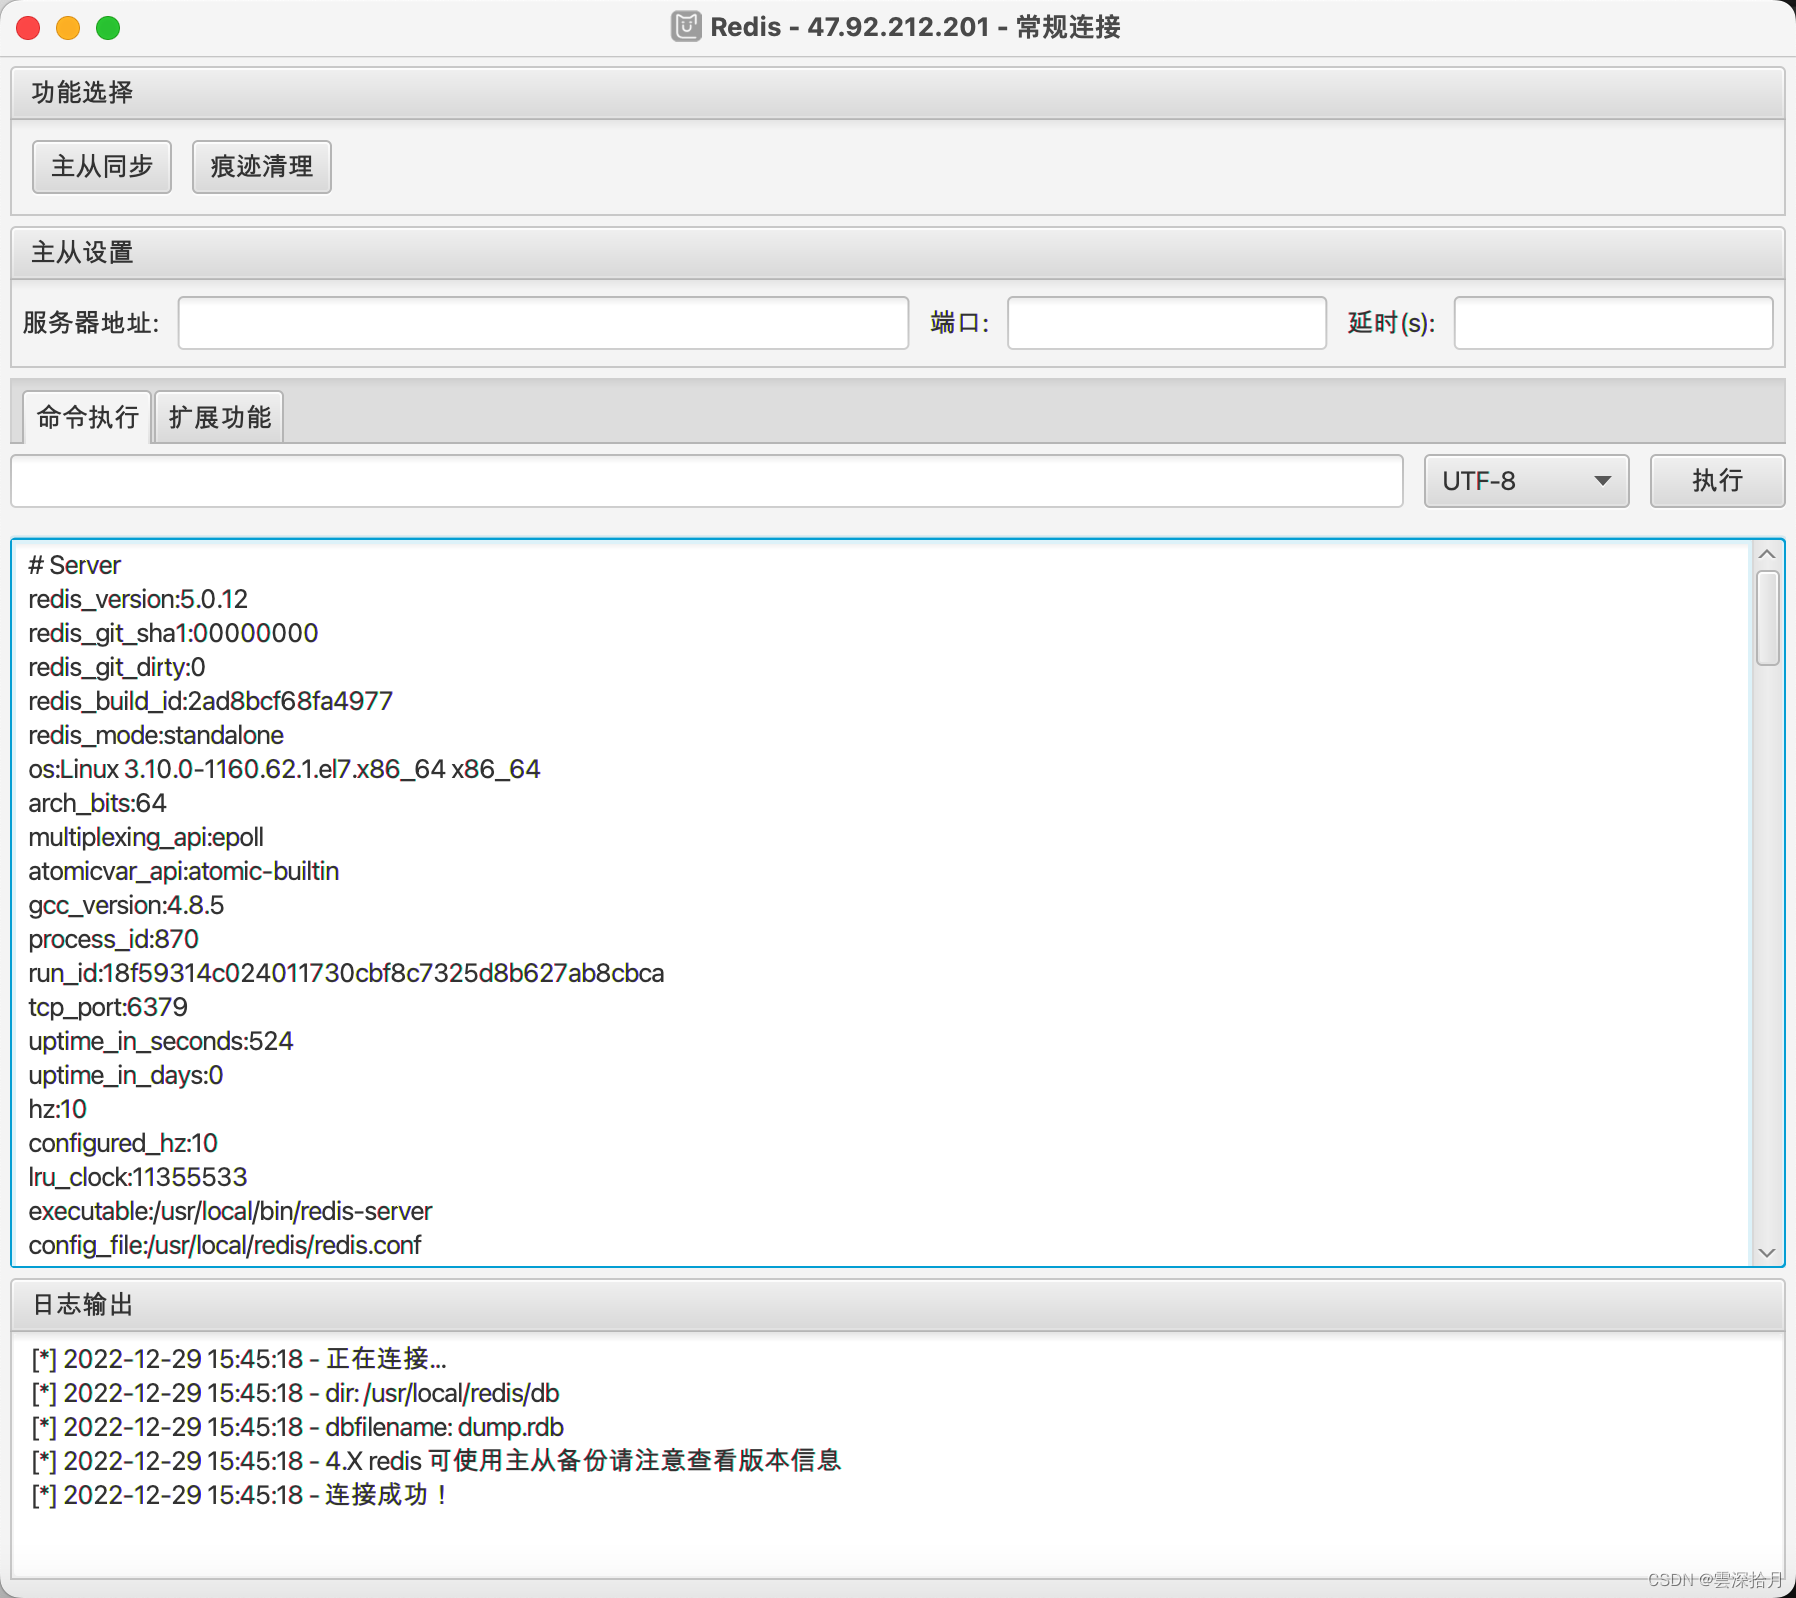Image resolution: width=1796 pixels, height=1598 pixels.
Task: Click the os:Linux line
Action: (284, 769)
